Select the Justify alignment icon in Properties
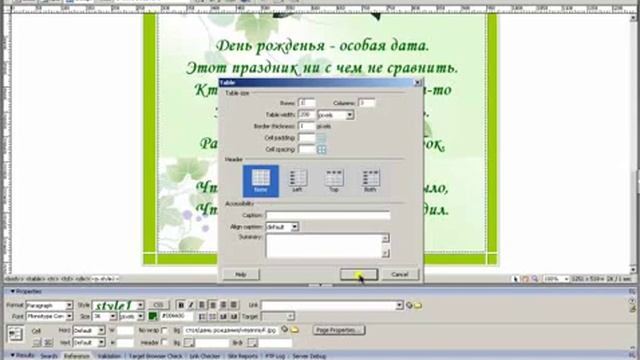The image size is (640, 360). [233, 305]
